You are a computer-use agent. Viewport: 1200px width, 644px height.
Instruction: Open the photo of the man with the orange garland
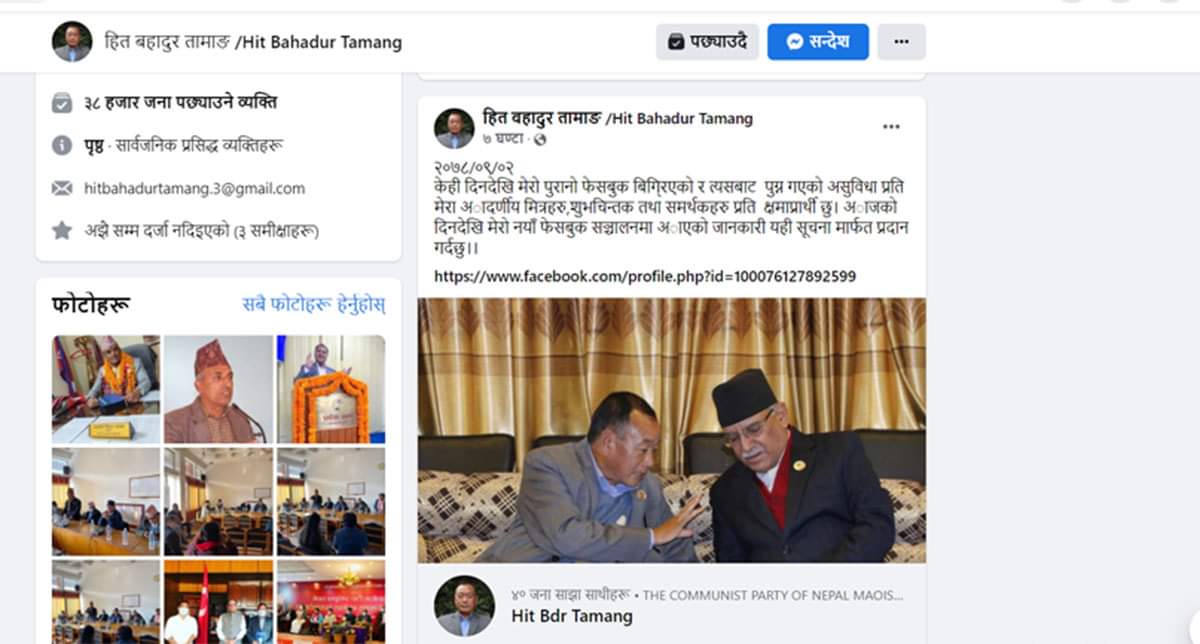coord(106,389)
